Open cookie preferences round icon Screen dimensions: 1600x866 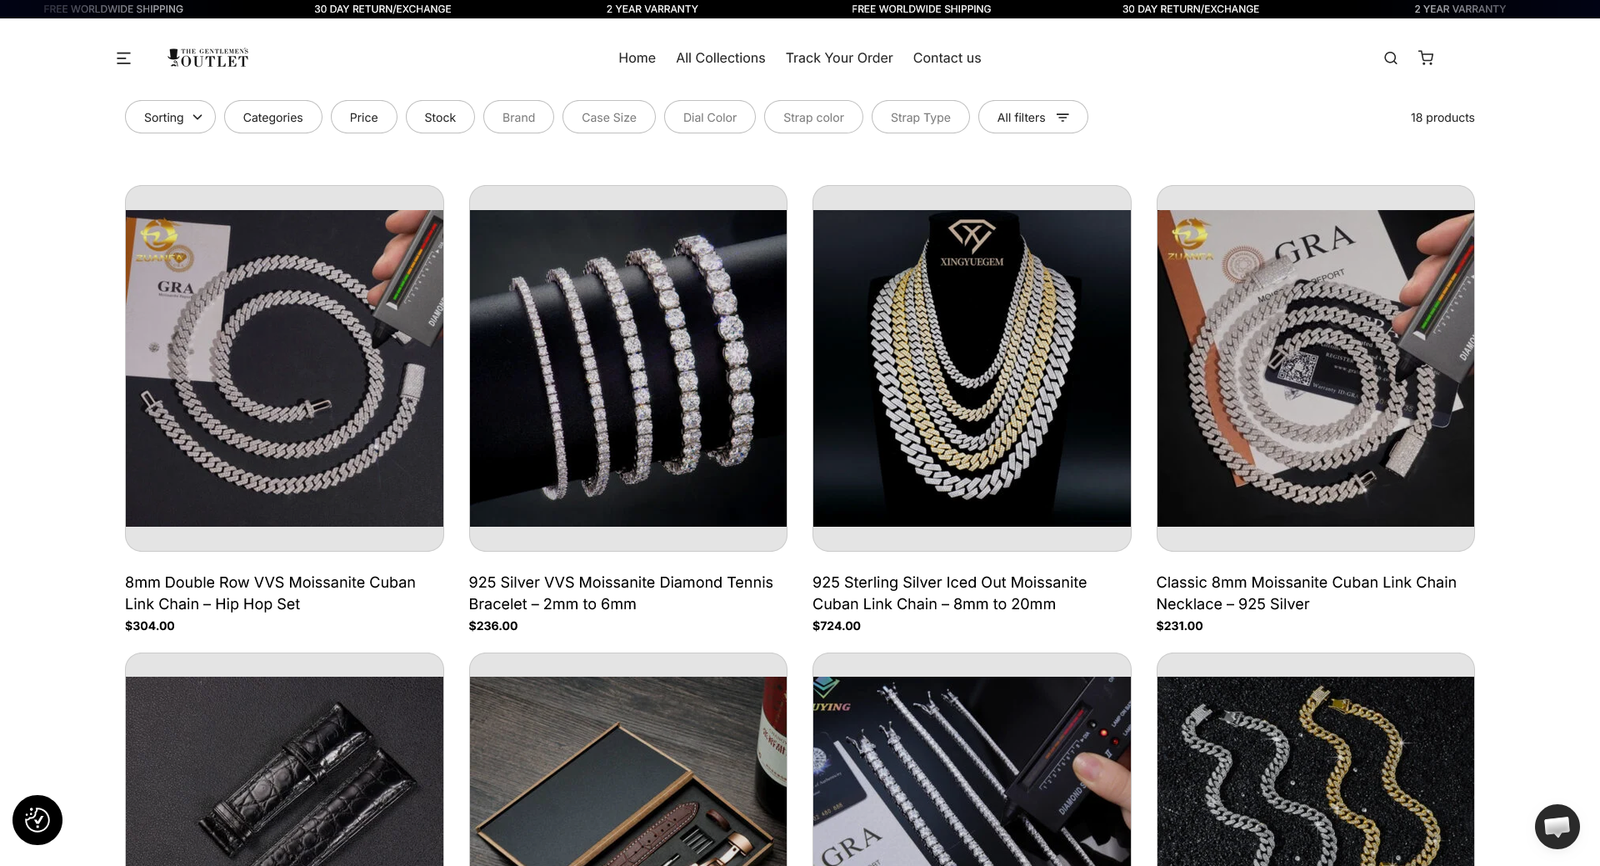click(37, 820)
